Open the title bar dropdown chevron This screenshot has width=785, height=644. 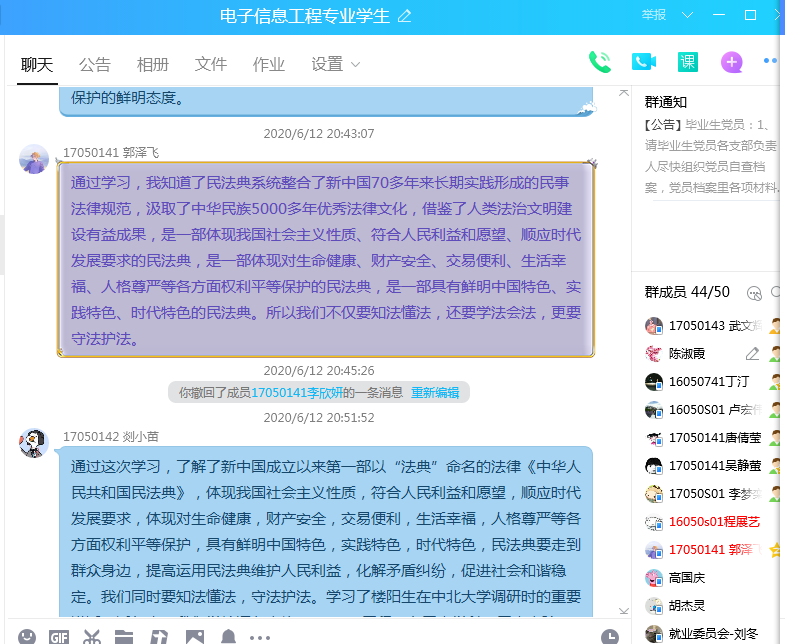pyautogui.click(x=687, y=15)
